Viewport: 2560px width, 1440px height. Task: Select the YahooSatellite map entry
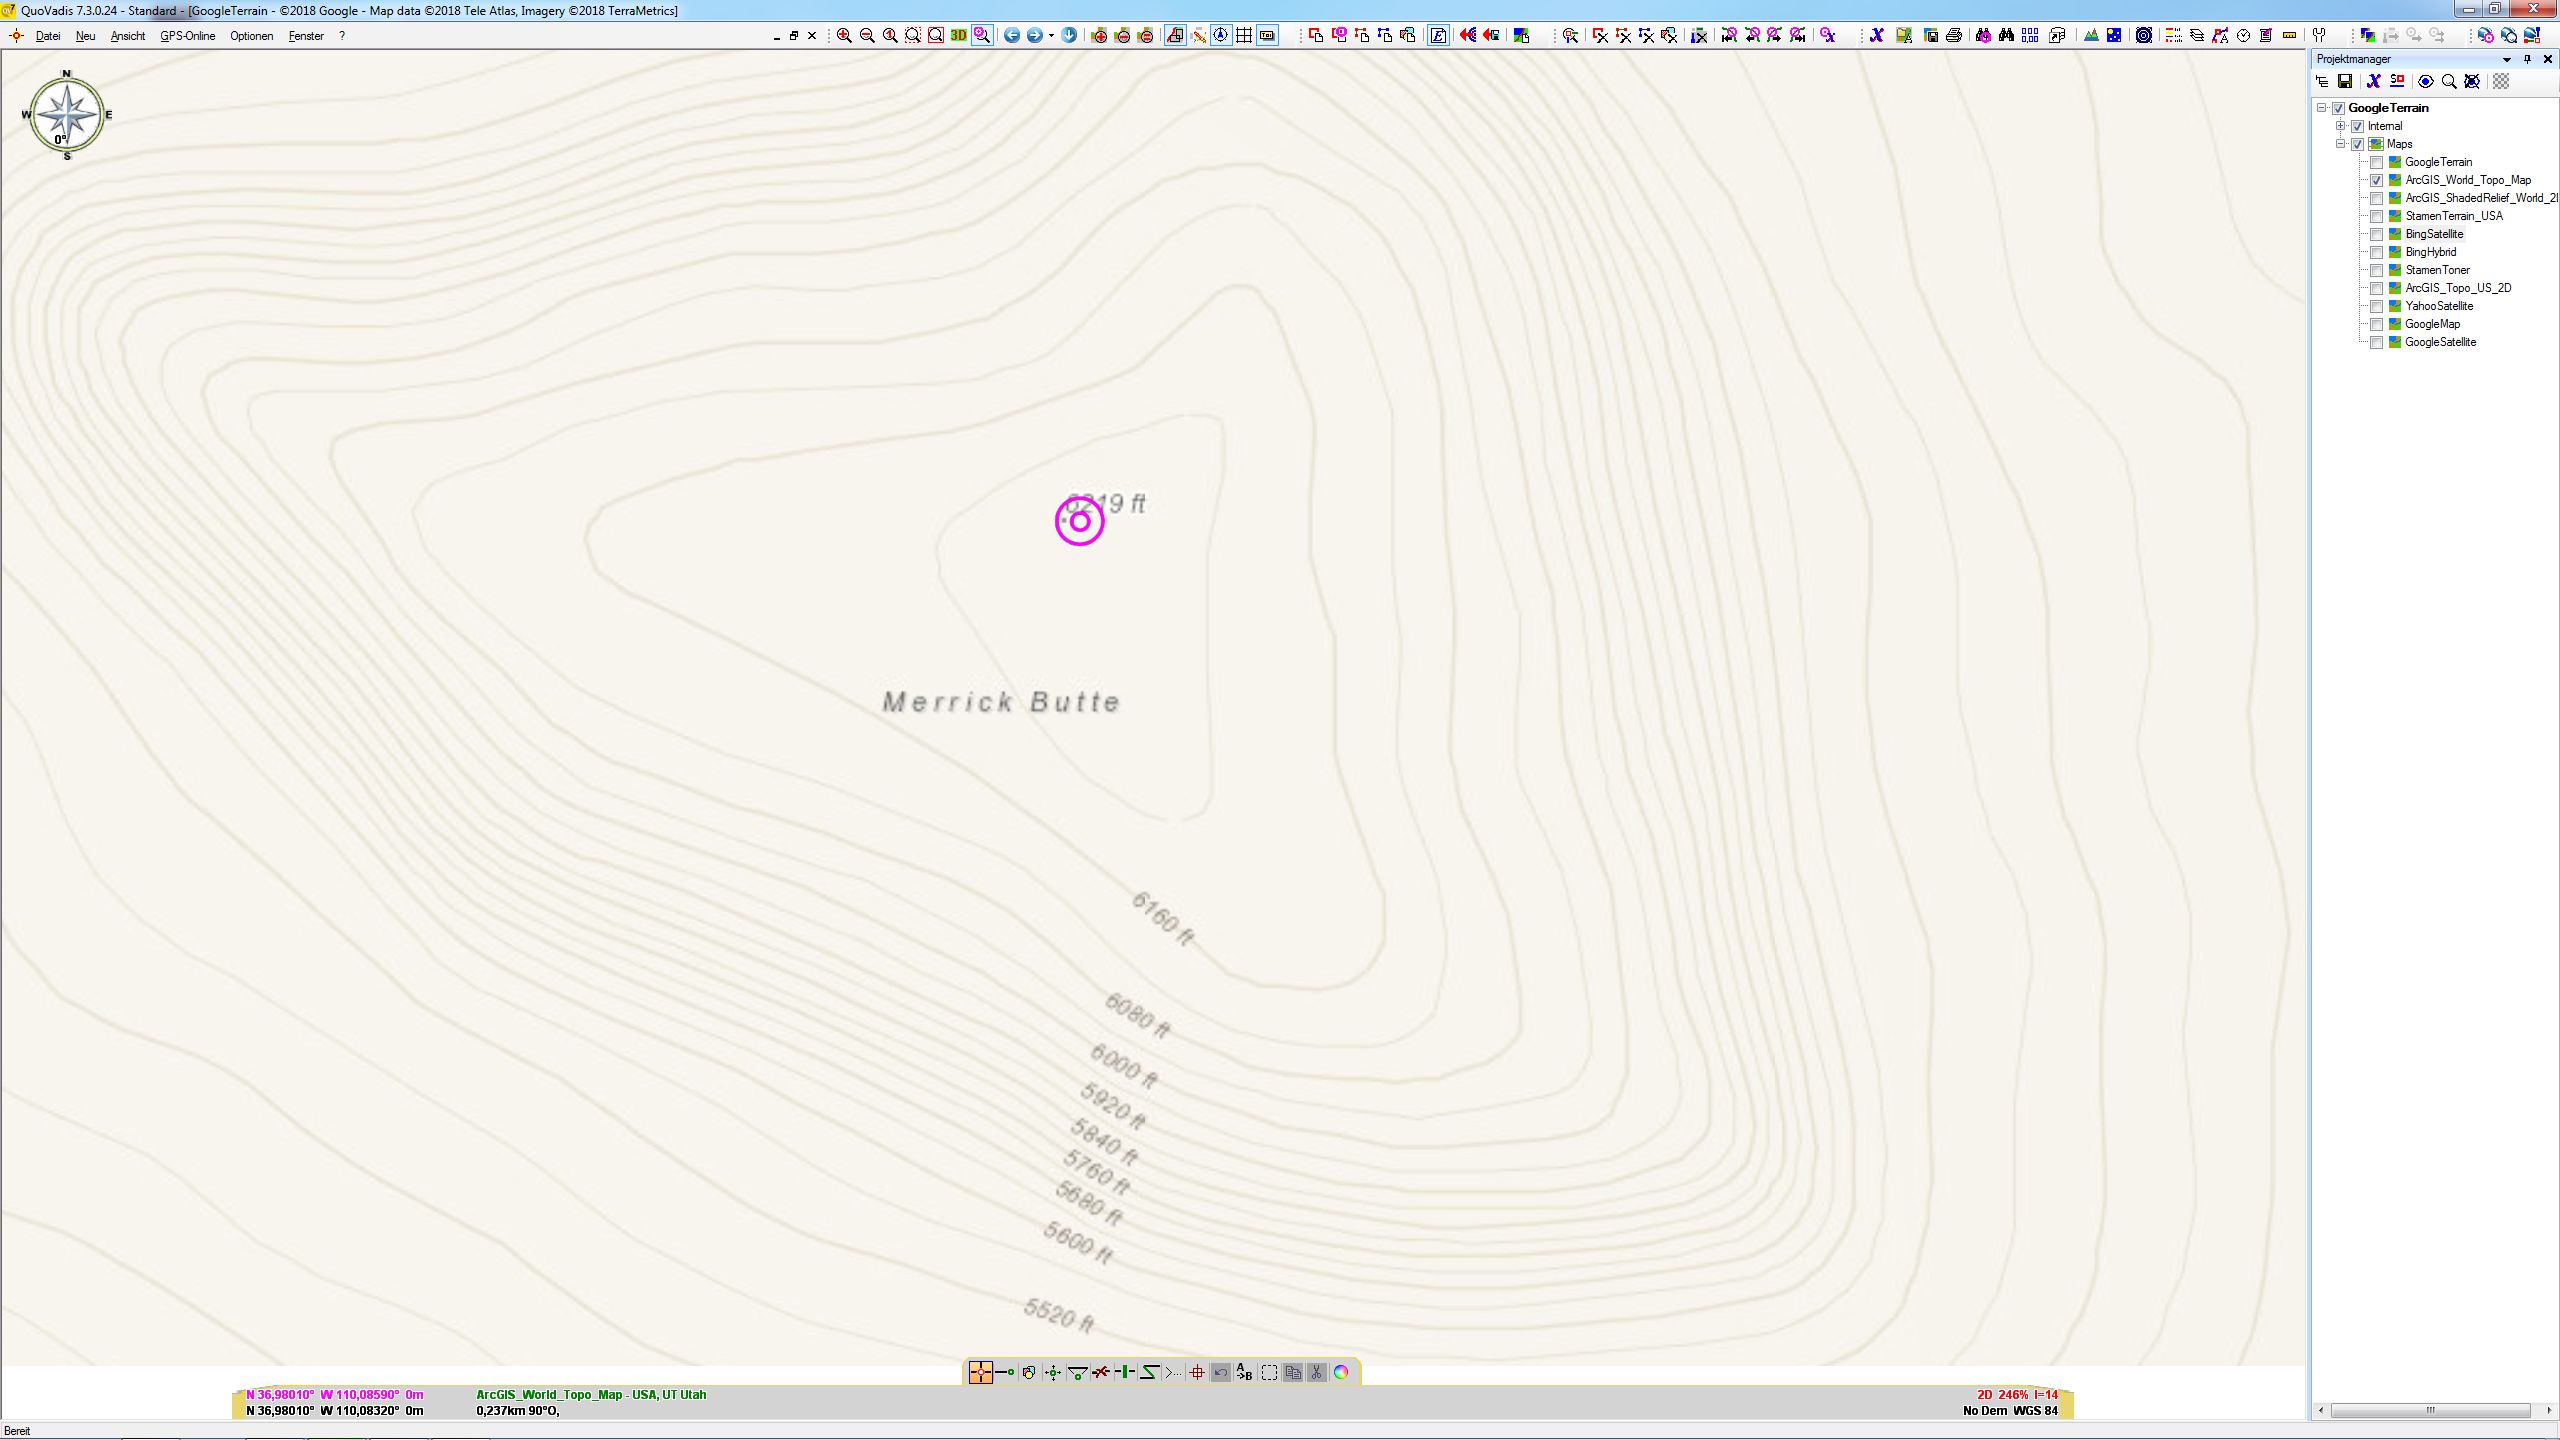(x=2439, y=306)
